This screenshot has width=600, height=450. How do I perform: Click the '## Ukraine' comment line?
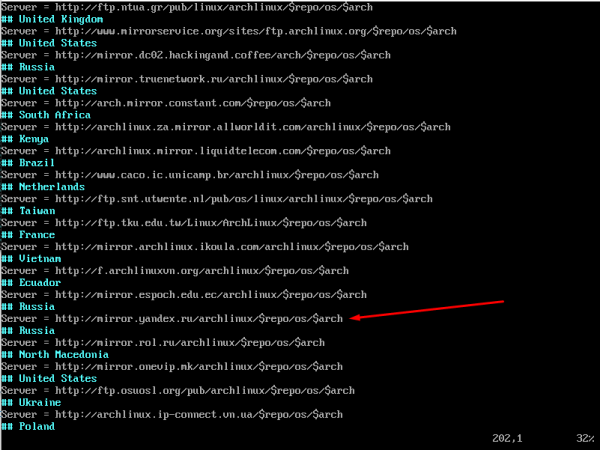pyautogui.click(x=31, y=403)
